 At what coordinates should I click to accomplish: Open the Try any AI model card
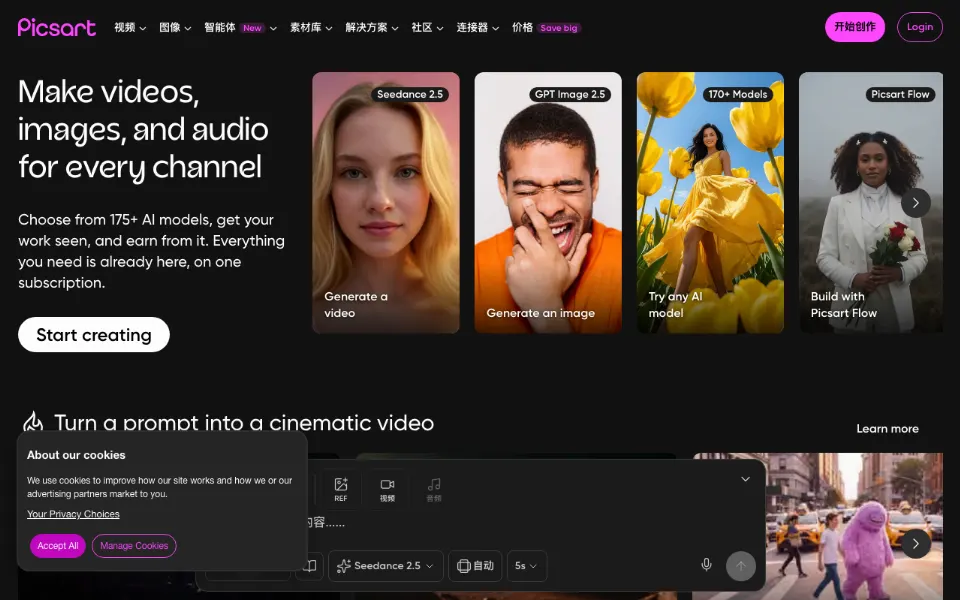point(710,203)
